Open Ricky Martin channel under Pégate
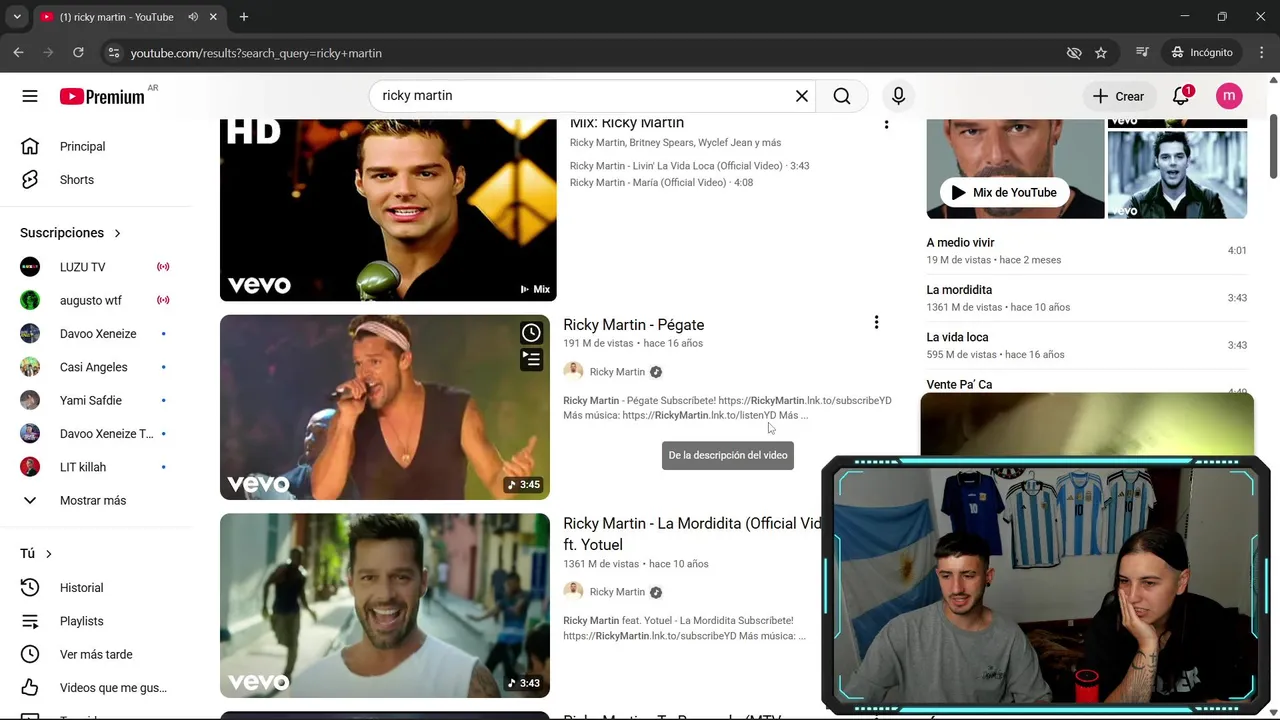Image resolution: width=1280 pixels, height=720 pixels. pos(617,372)
